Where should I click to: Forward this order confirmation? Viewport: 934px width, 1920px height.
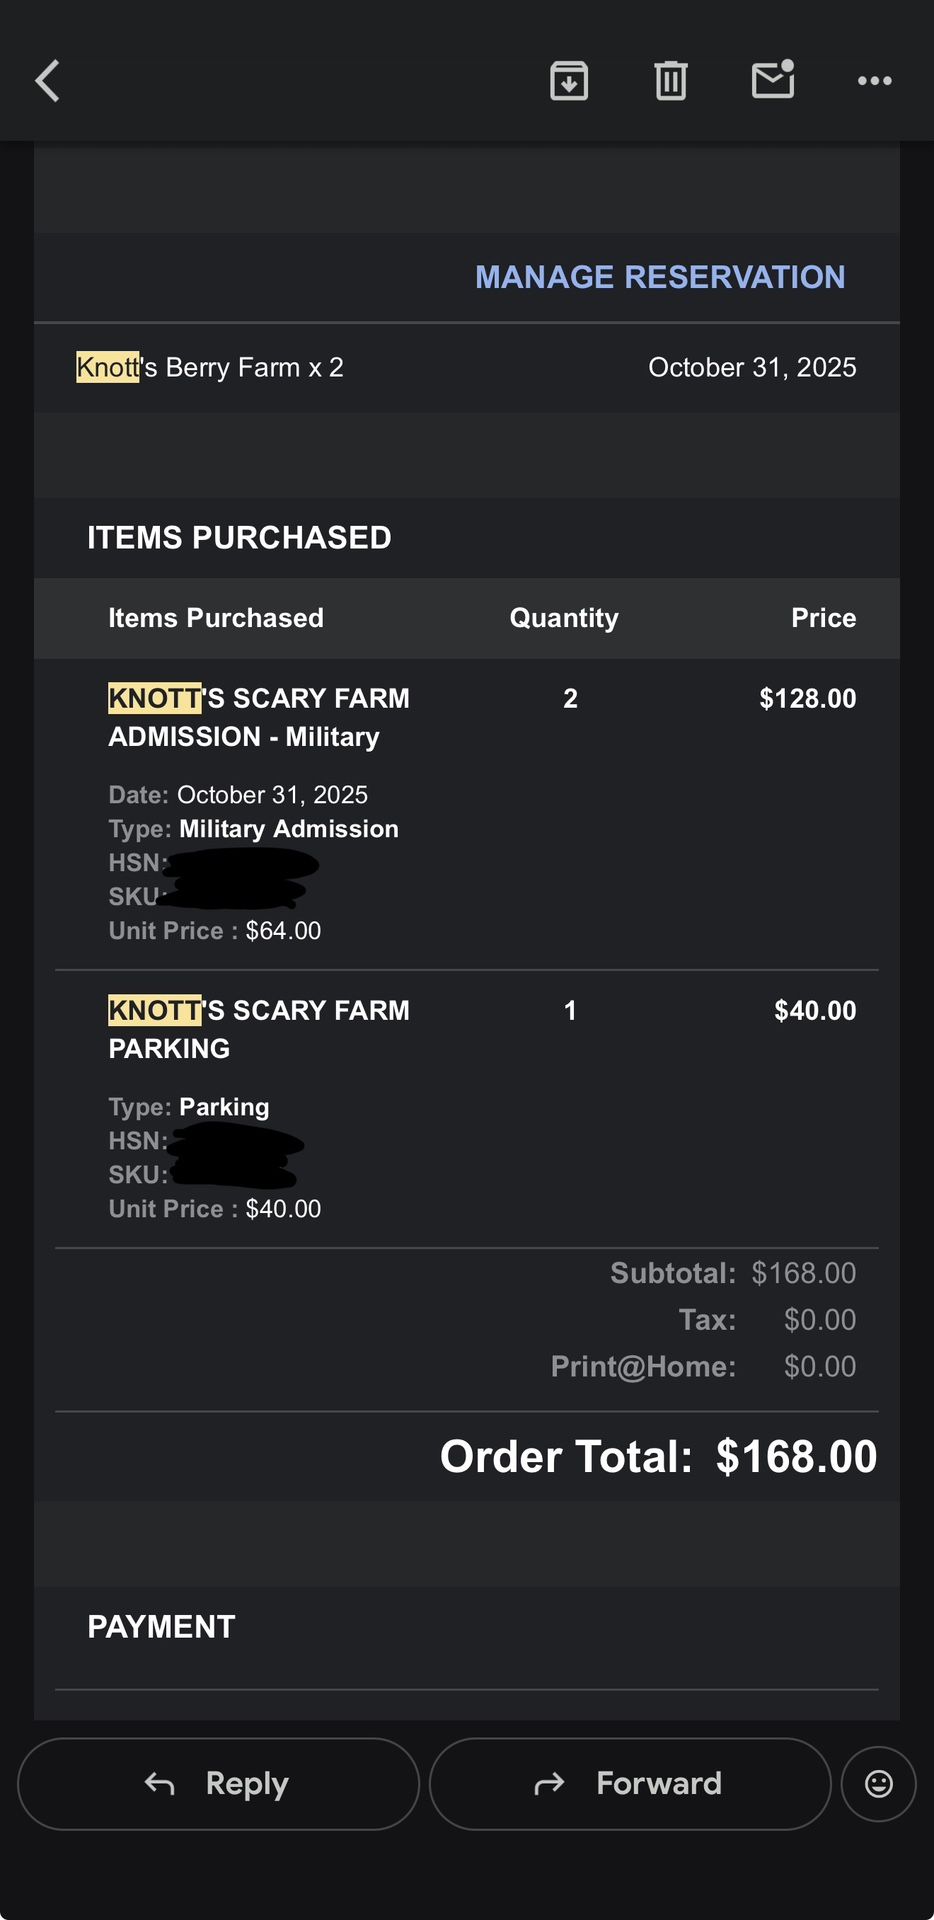click(629, 1783)
